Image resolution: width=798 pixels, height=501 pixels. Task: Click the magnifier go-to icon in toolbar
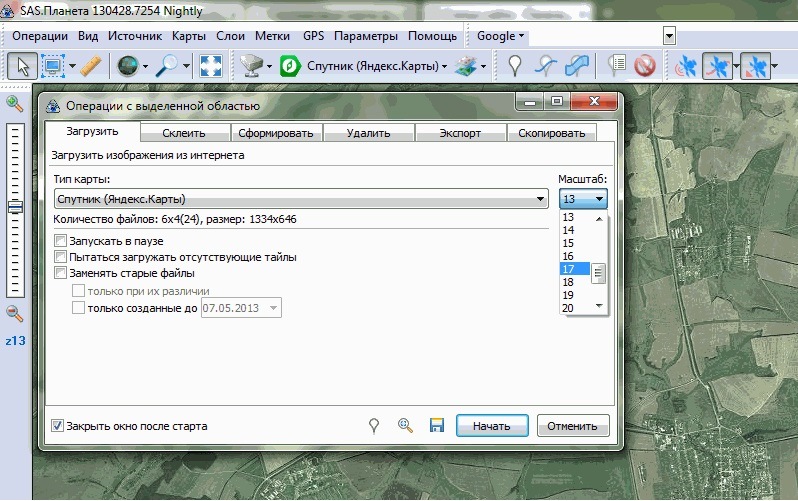[167, 66]
